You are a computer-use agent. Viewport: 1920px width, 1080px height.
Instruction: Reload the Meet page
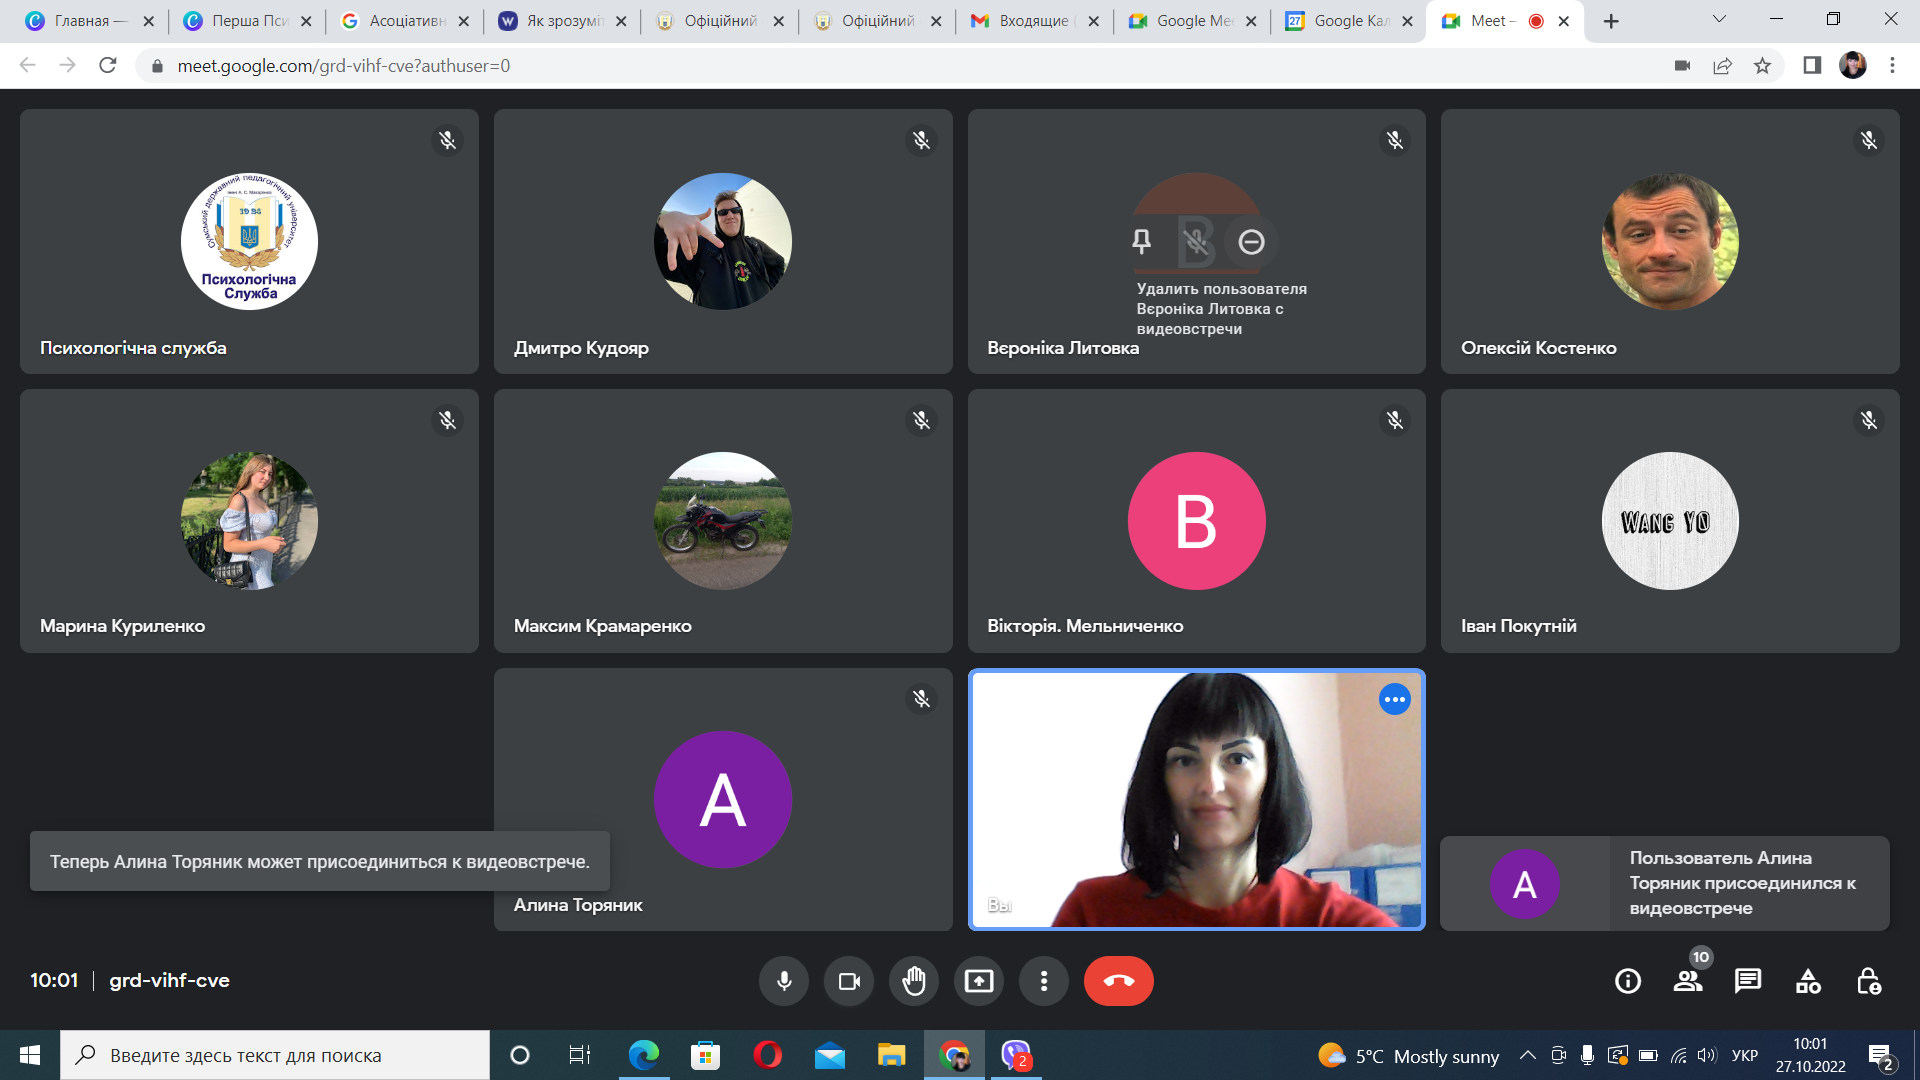pyautogui.click(x=108, y=65)
